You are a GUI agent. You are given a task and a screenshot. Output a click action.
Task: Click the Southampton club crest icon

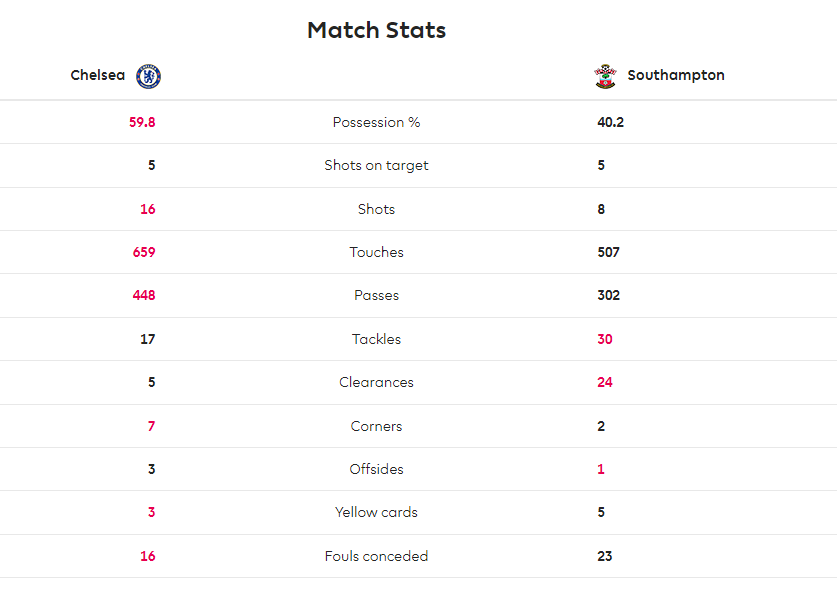[x=605, y=76]
